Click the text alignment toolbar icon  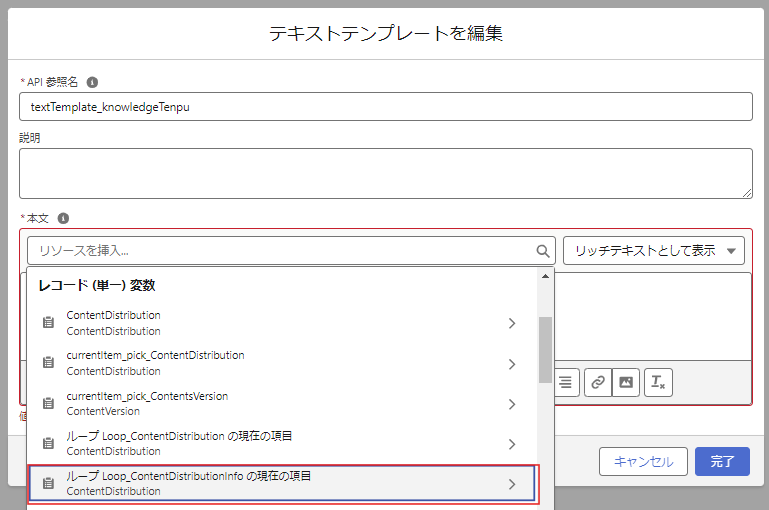pos(565,382)
